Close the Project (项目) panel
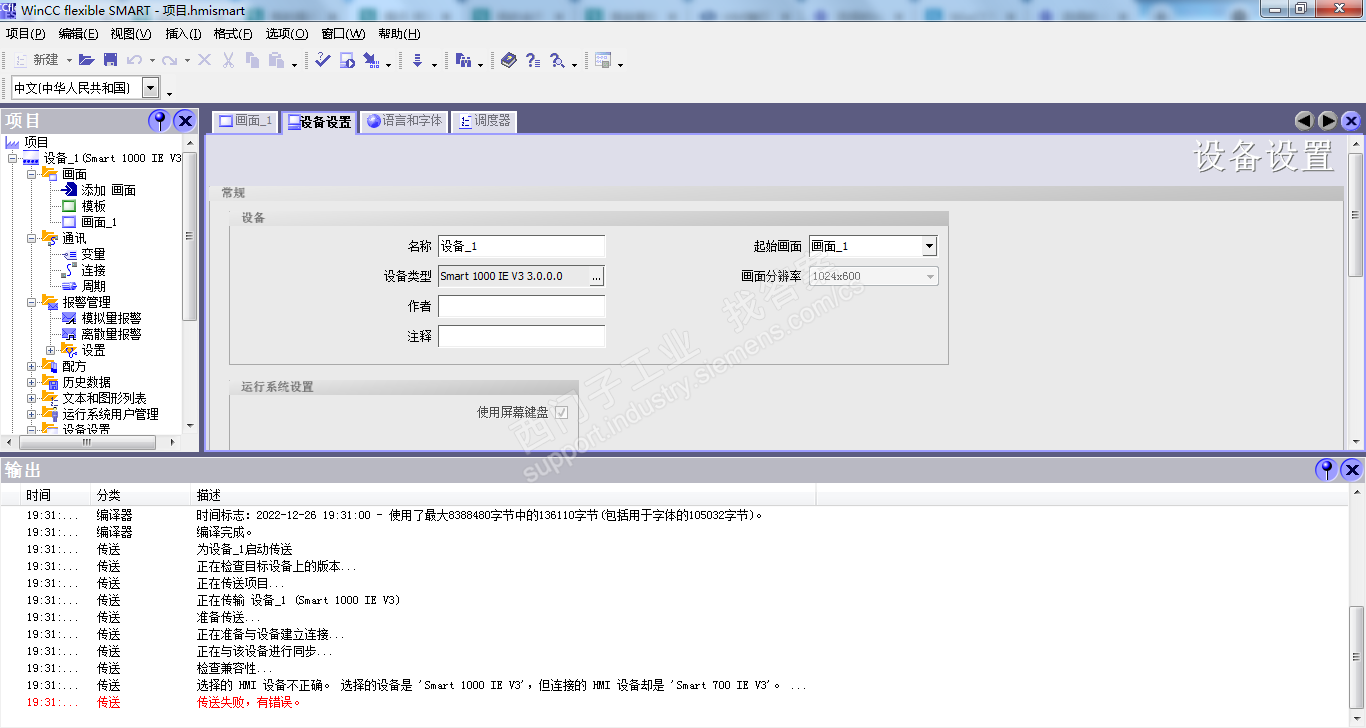1366x728 pixels. coord(185,121)
